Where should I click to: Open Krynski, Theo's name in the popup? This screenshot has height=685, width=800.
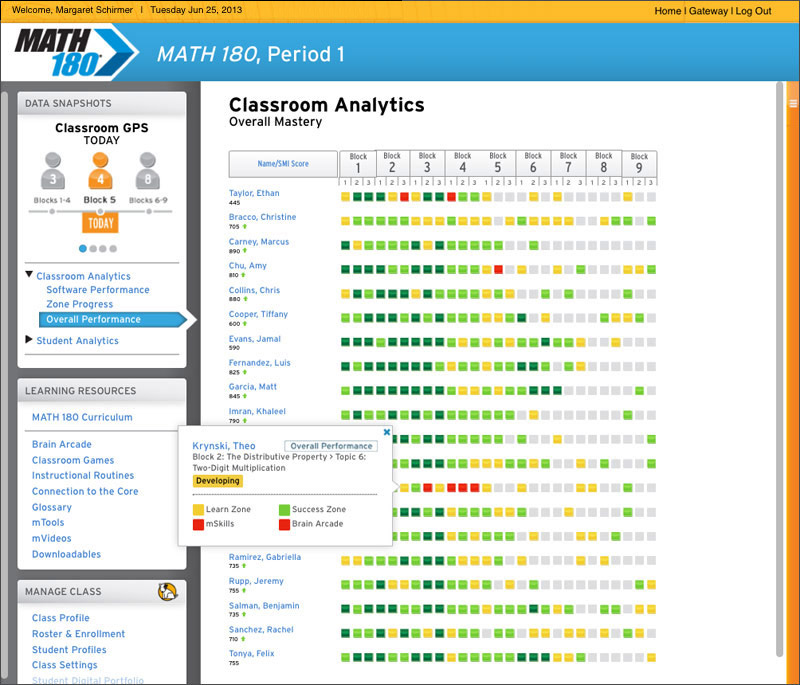click(x=223, y=446)
